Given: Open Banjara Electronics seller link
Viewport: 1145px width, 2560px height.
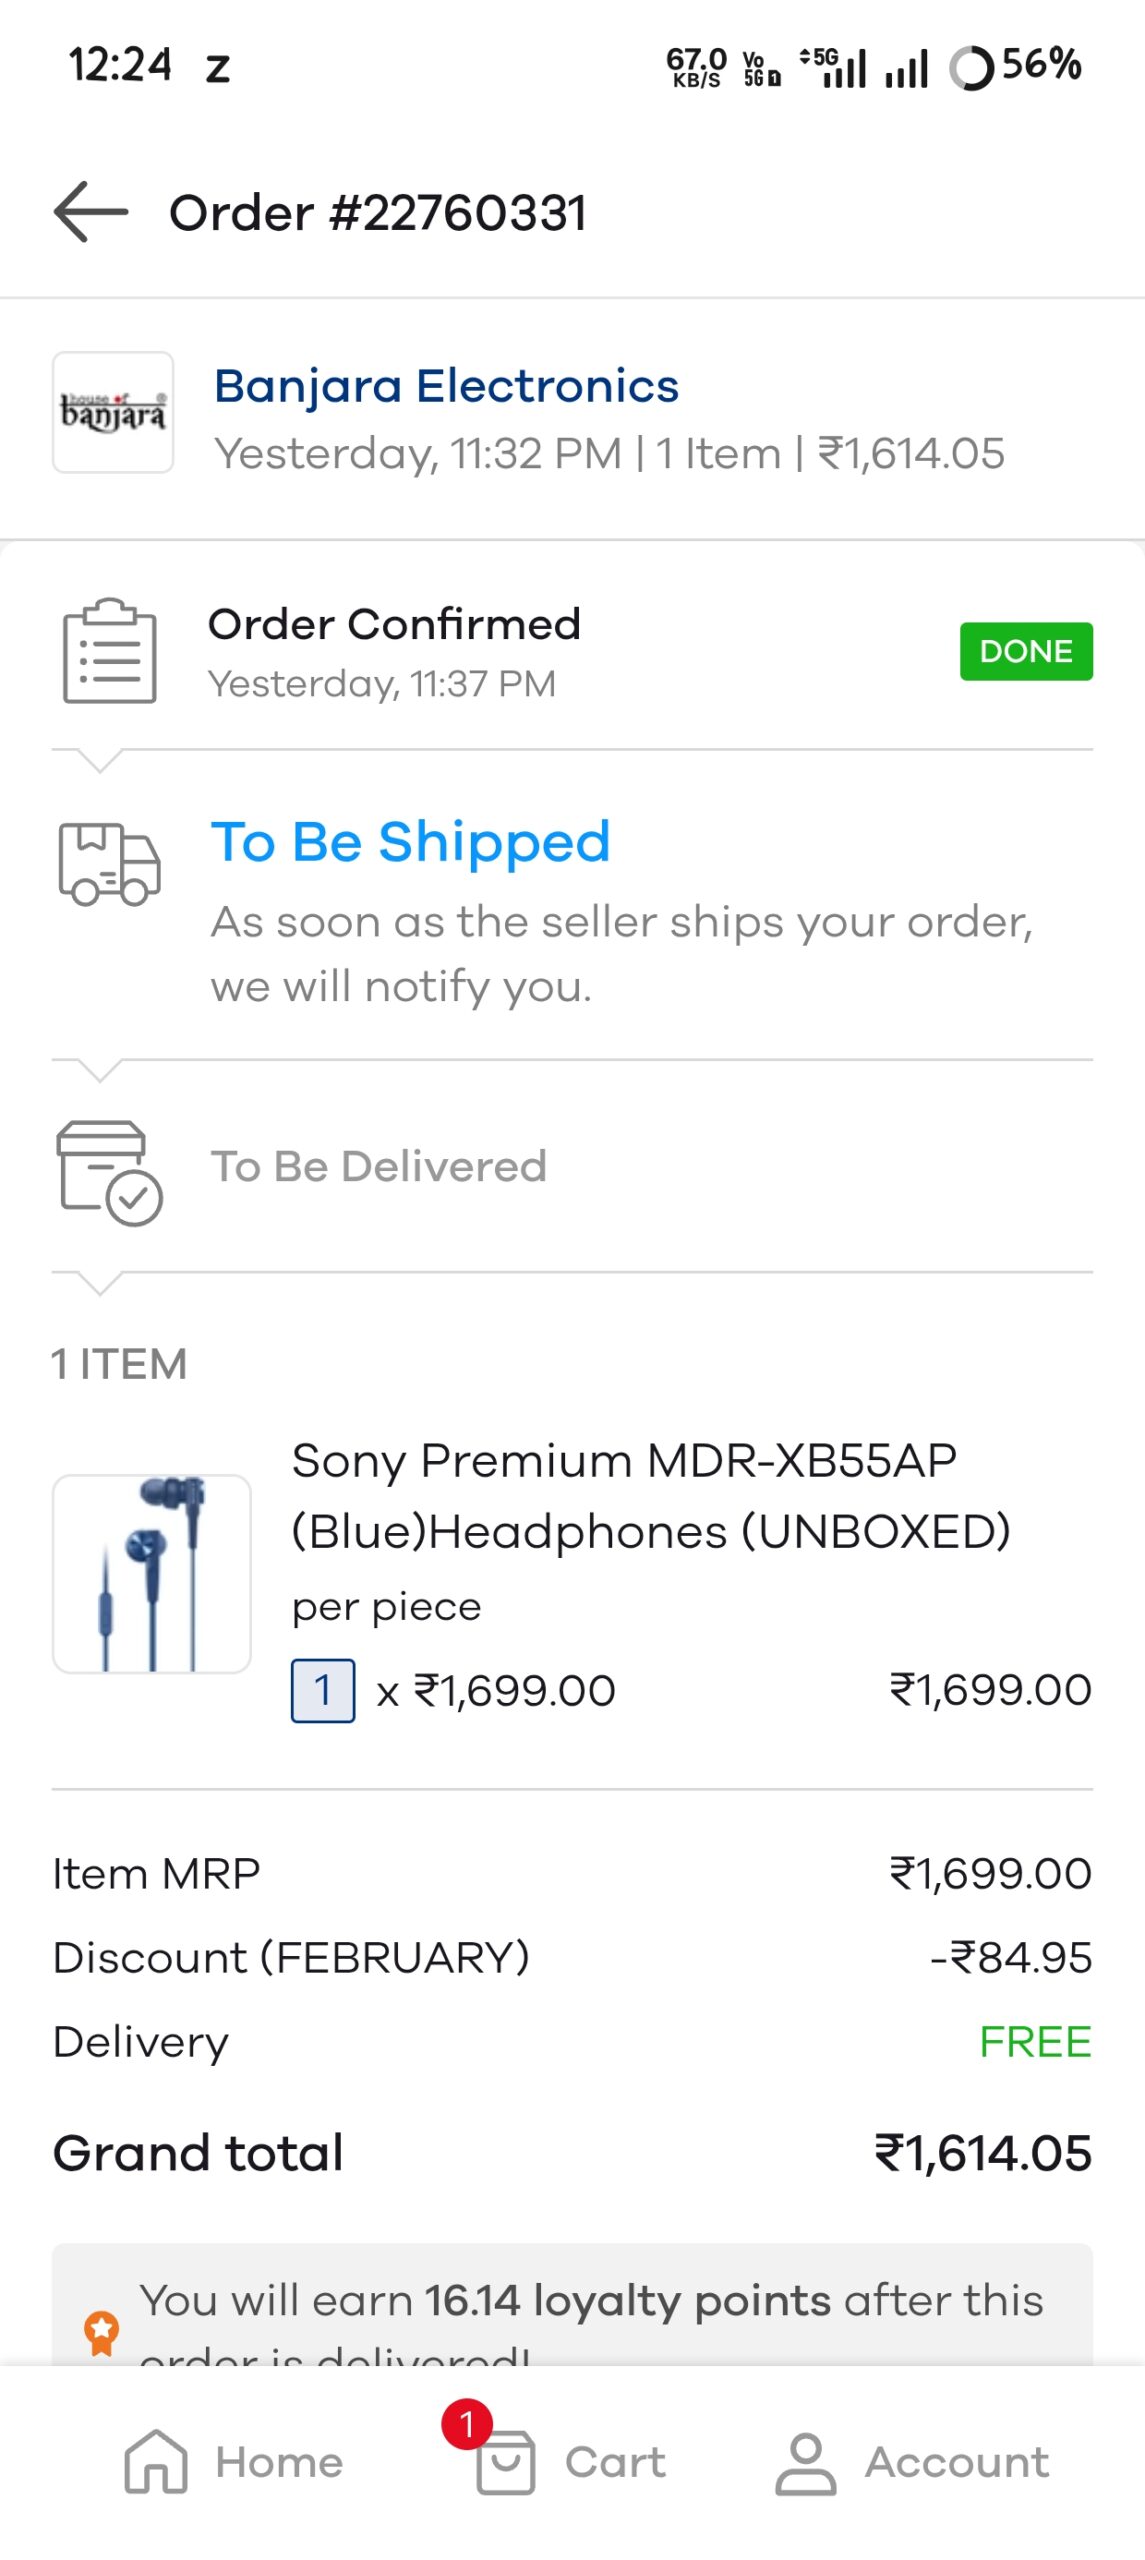Looking at the screenshot, I should [x=446, y=386].
